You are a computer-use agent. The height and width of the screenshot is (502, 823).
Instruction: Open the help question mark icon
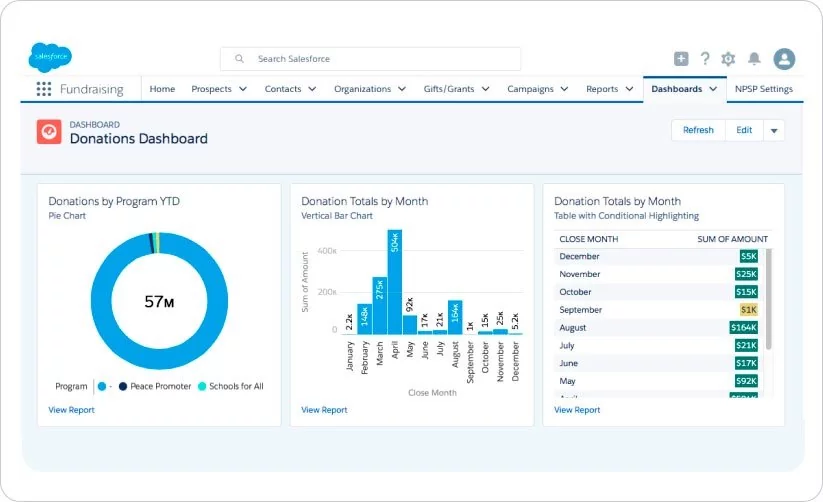[x=705, y=59]
